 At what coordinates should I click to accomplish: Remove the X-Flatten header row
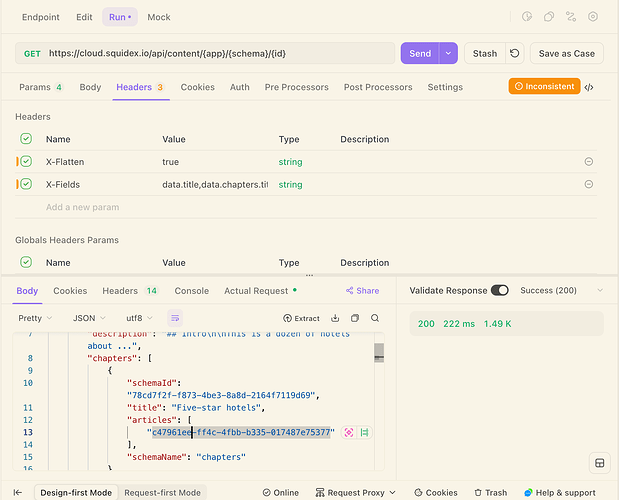[589, 161]
